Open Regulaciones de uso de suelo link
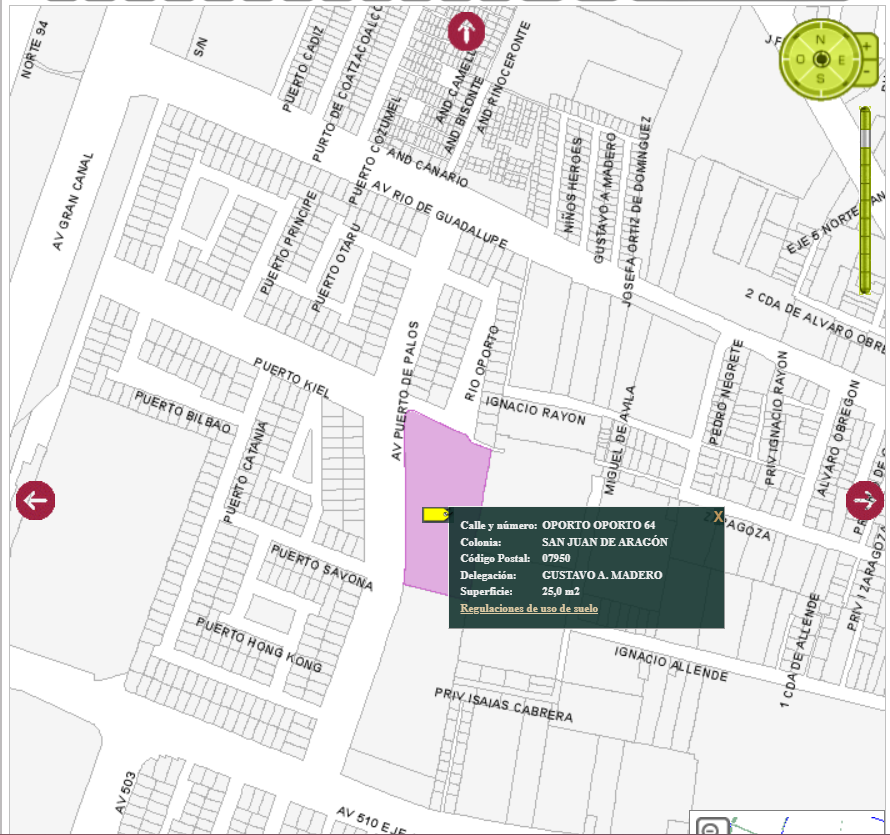This screenshot has width=890, height=835. point(529,608)
